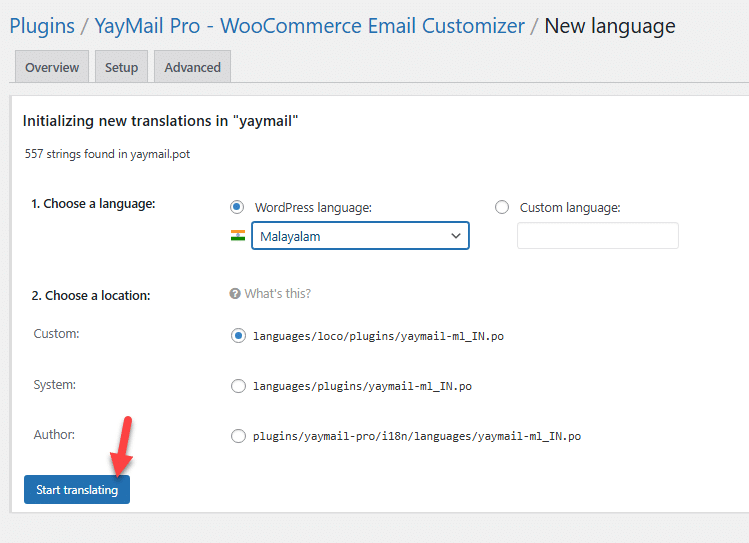The height and width of the screenshot is (543, 749).
Task: Click the 'Custom:' row label
Action: point(56,333)
